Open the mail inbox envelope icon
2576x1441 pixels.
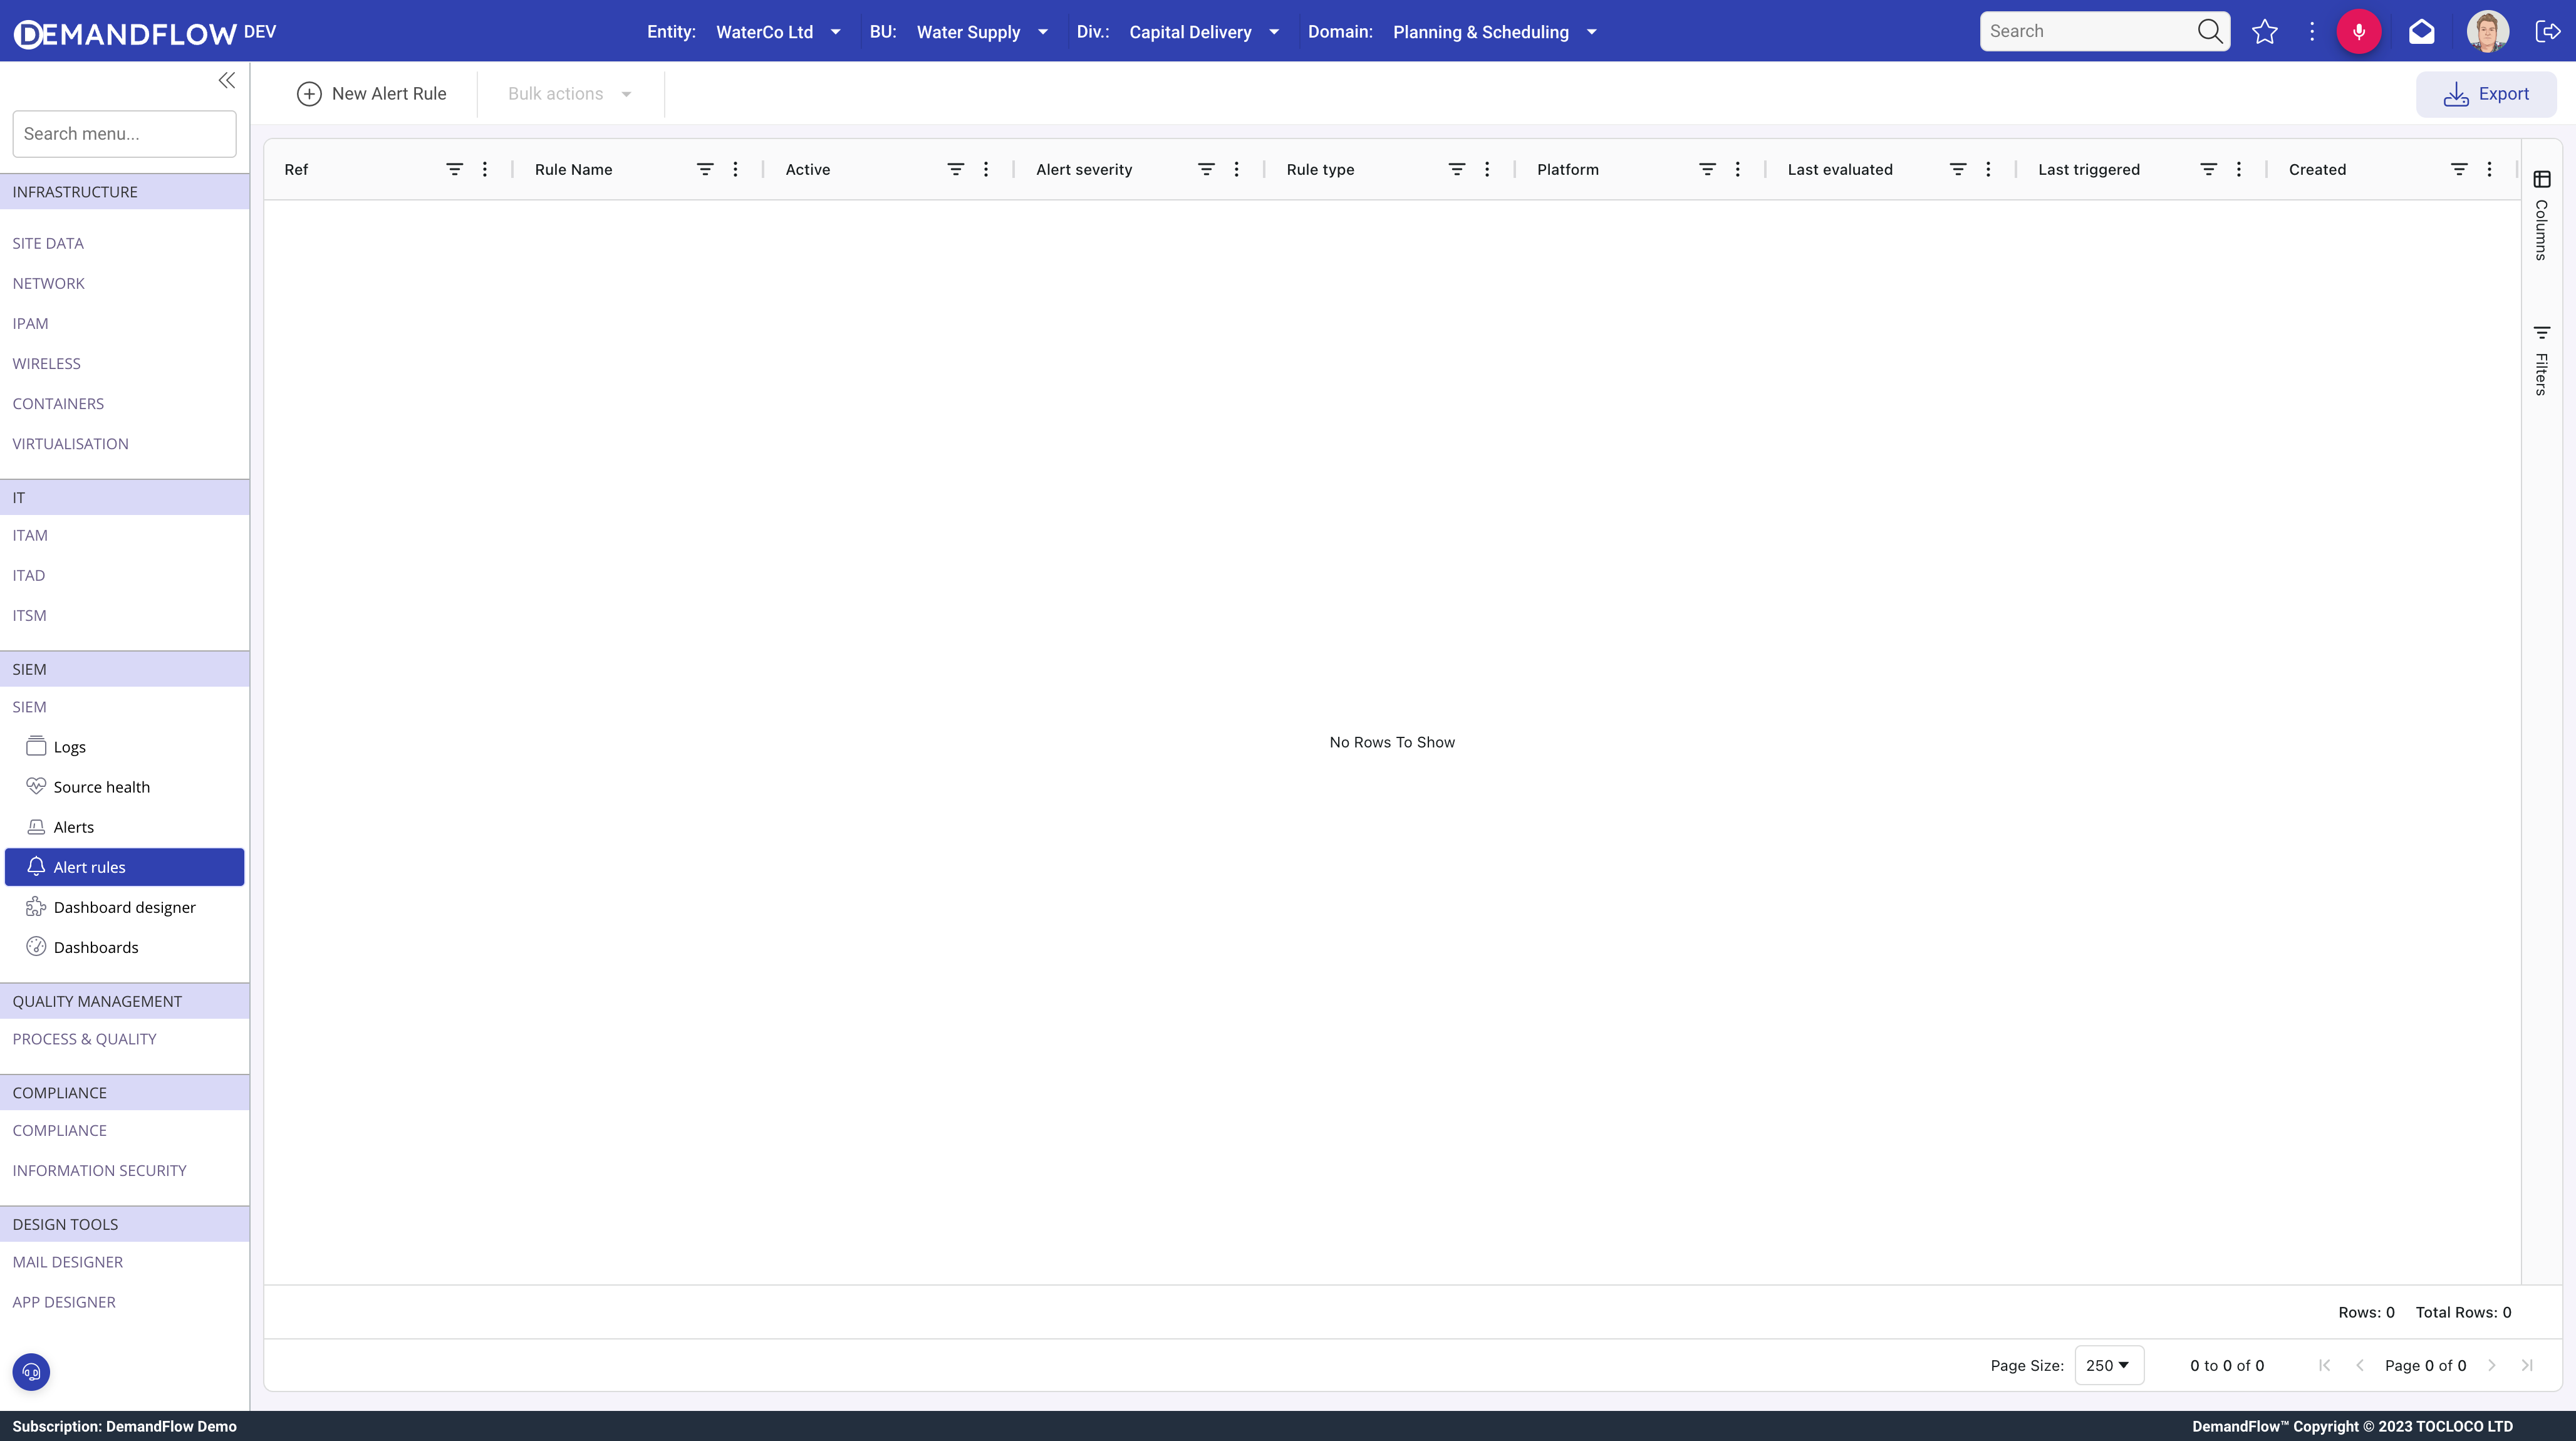[x=2422, y=31]
